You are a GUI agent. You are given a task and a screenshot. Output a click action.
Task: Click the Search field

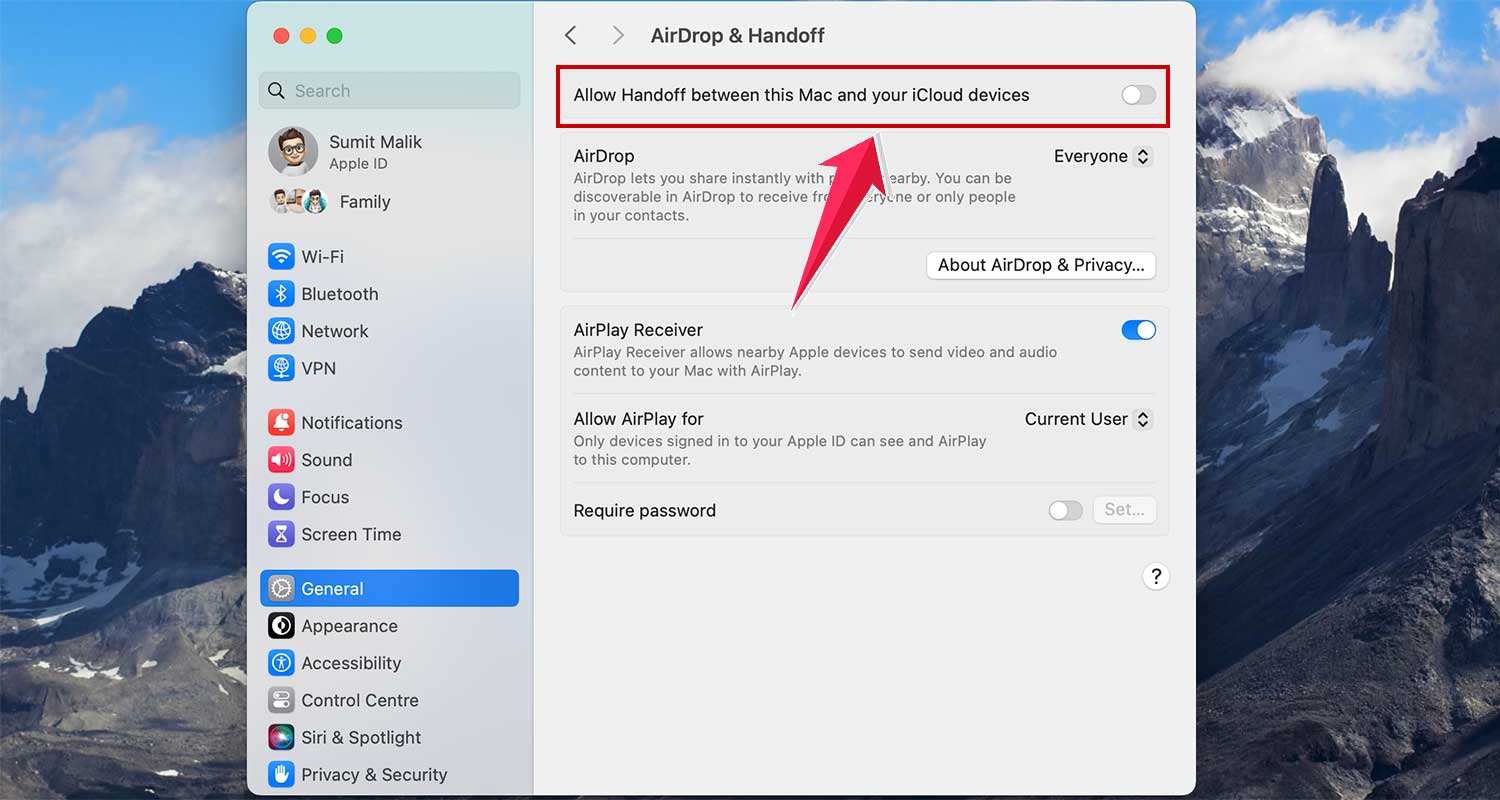click(389, 90)
